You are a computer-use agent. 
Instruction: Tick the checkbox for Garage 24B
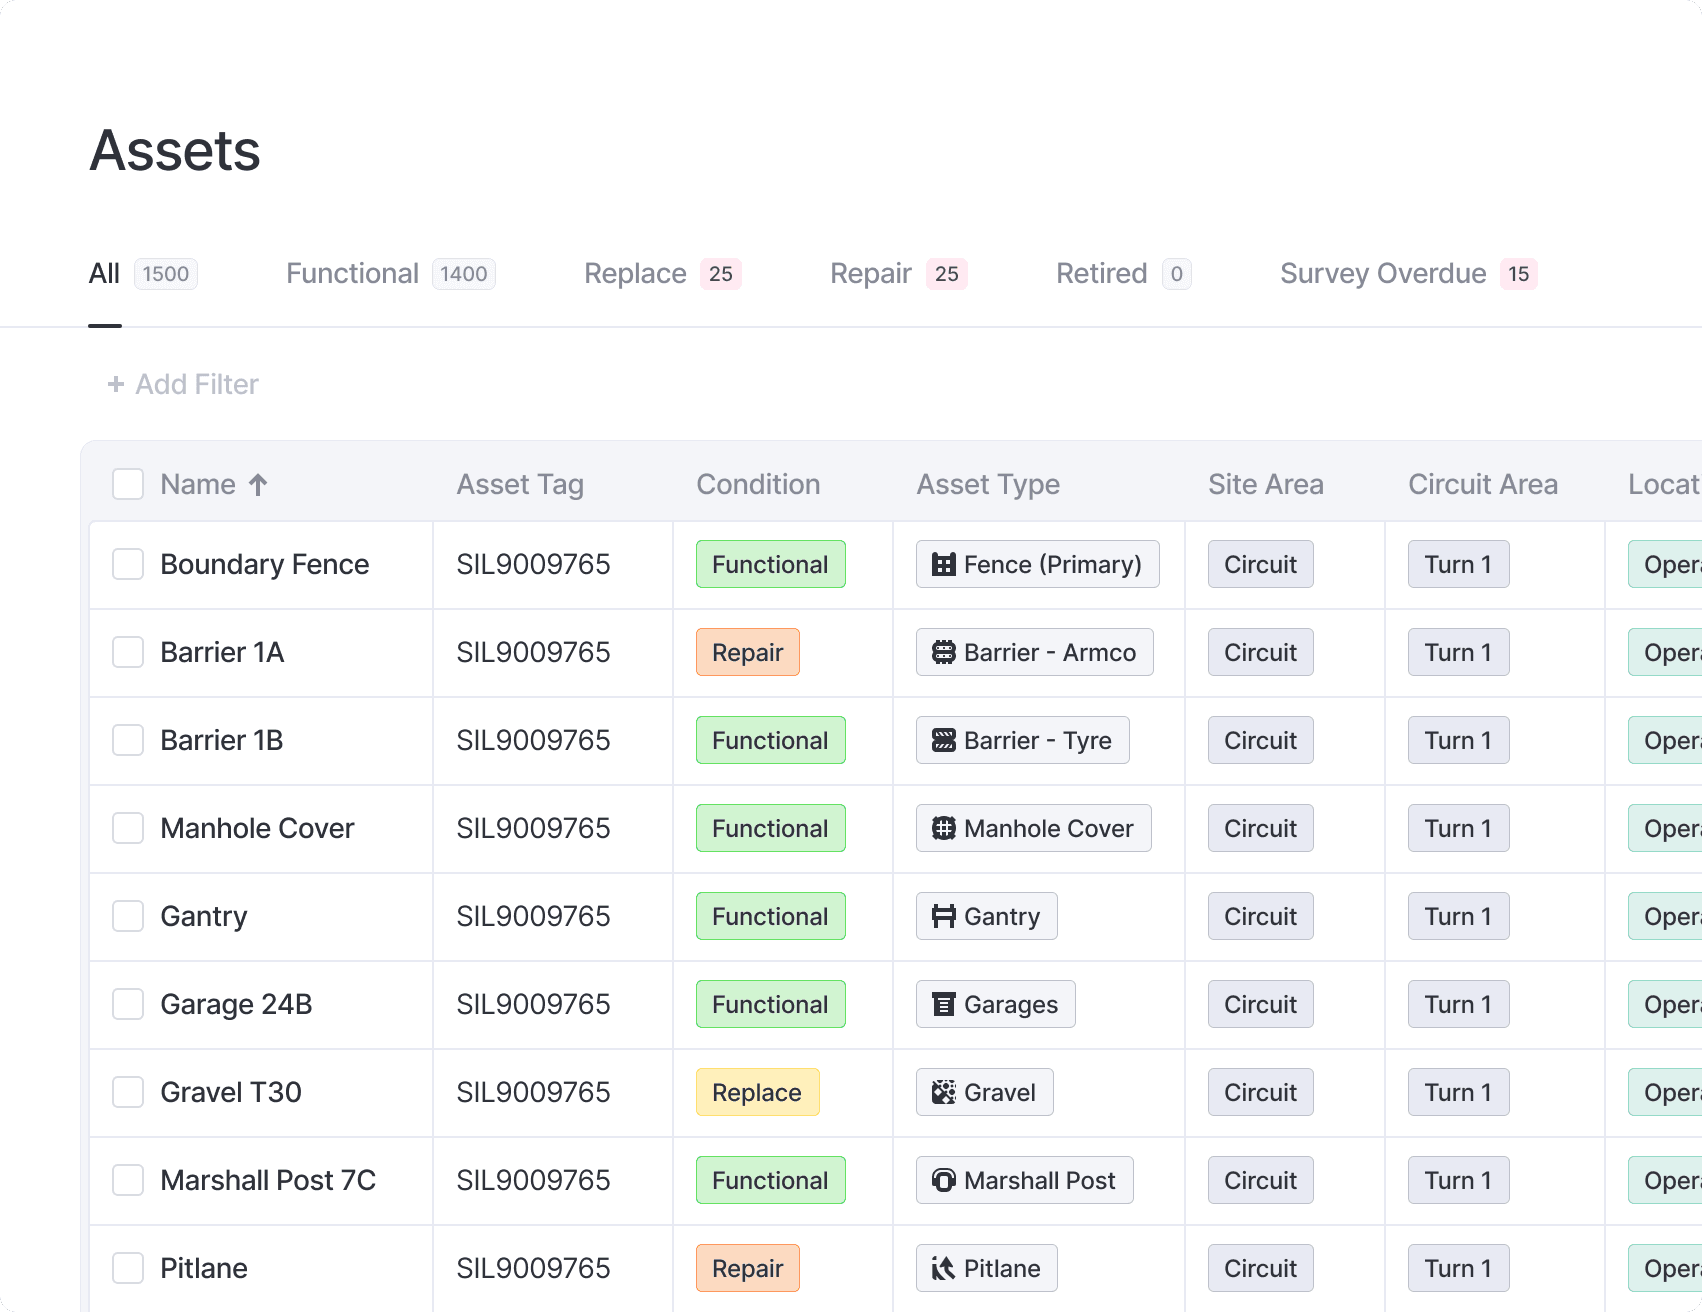point(128,1004)
